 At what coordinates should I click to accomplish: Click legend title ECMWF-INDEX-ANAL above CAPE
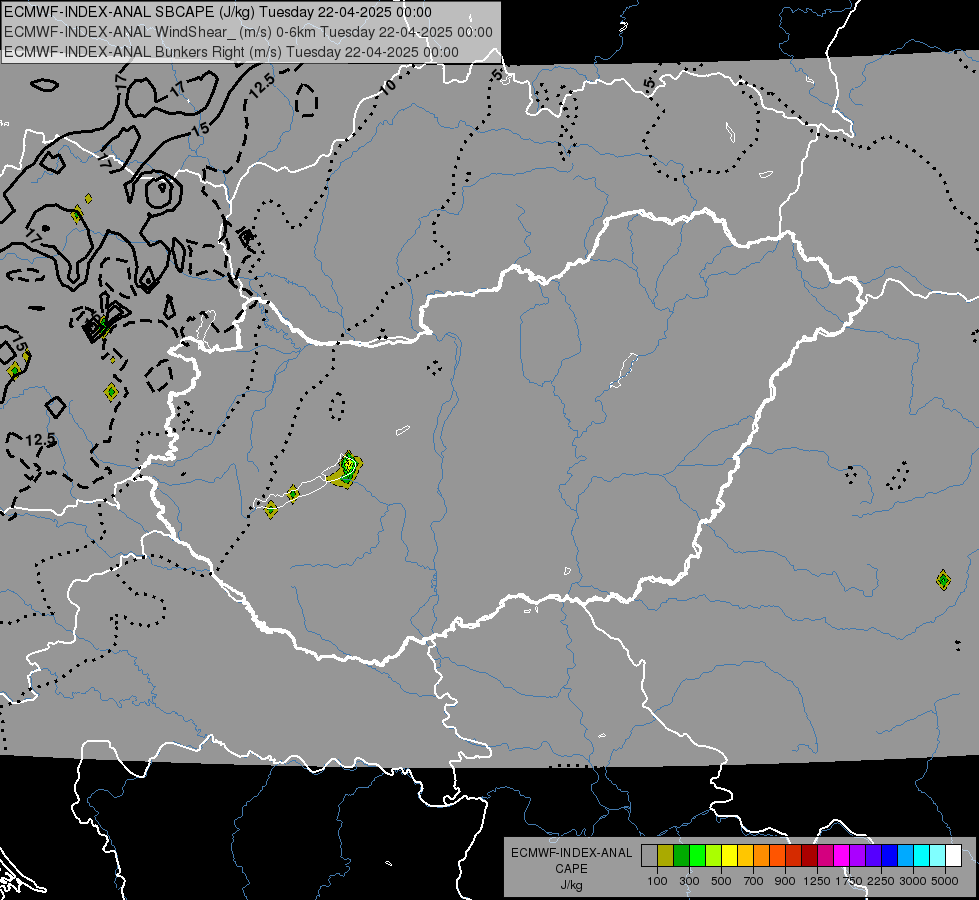[x=571, y=853]
